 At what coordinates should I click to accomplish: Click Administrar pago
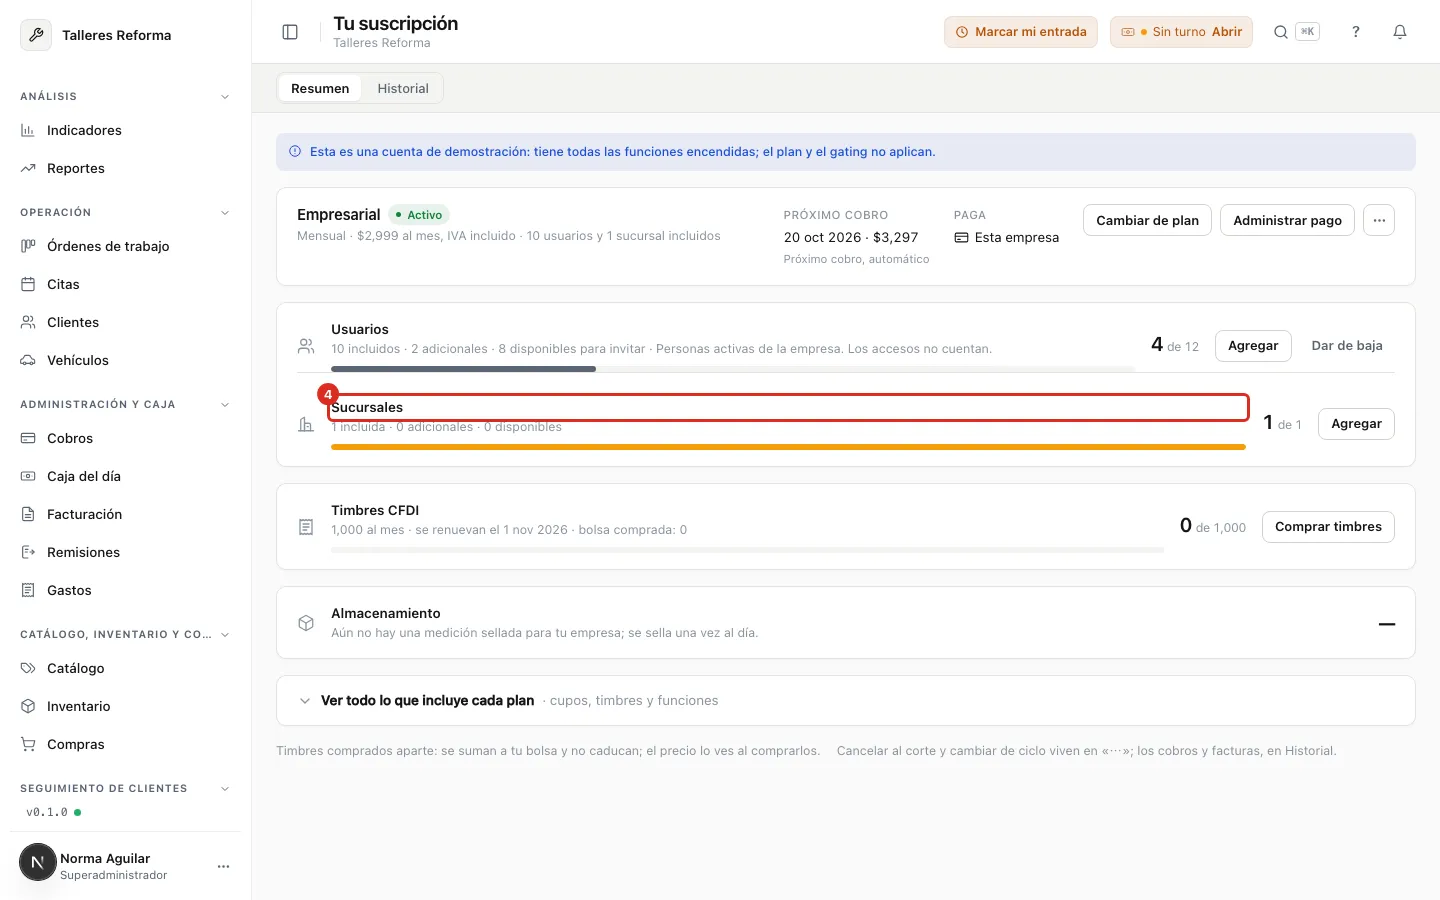point(1287,220)
